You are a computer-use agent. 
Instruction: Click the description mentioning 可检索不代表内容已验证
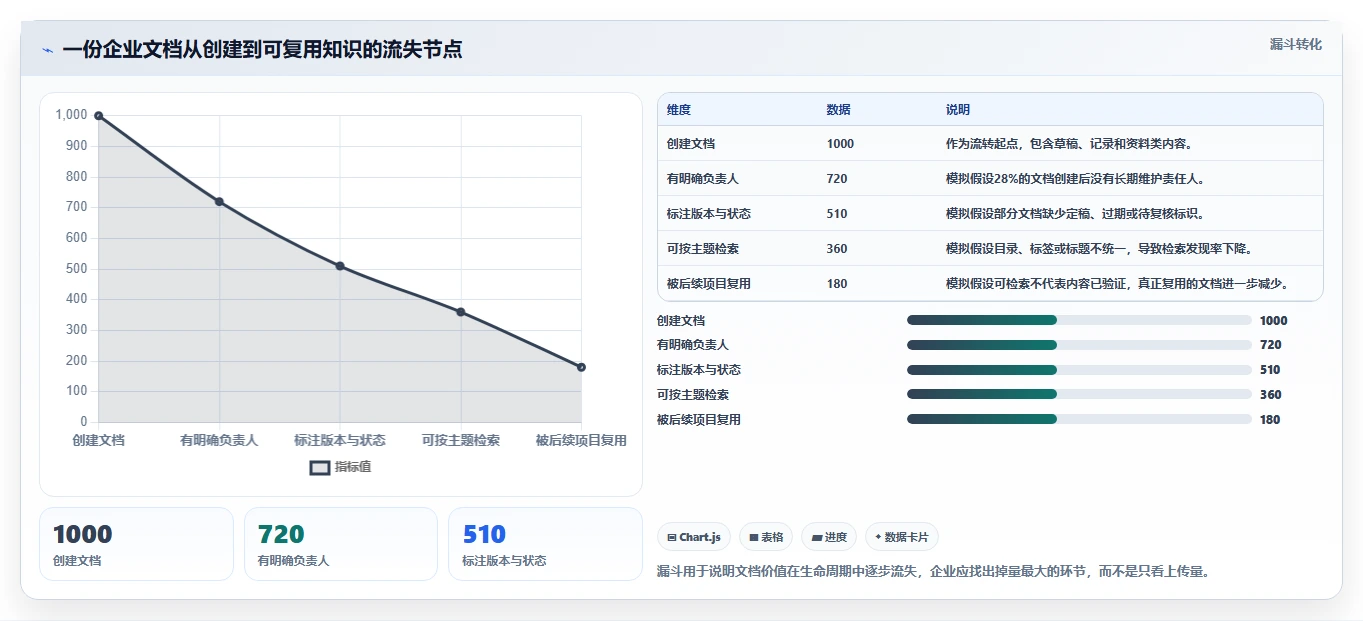[x=1117, y=284]
